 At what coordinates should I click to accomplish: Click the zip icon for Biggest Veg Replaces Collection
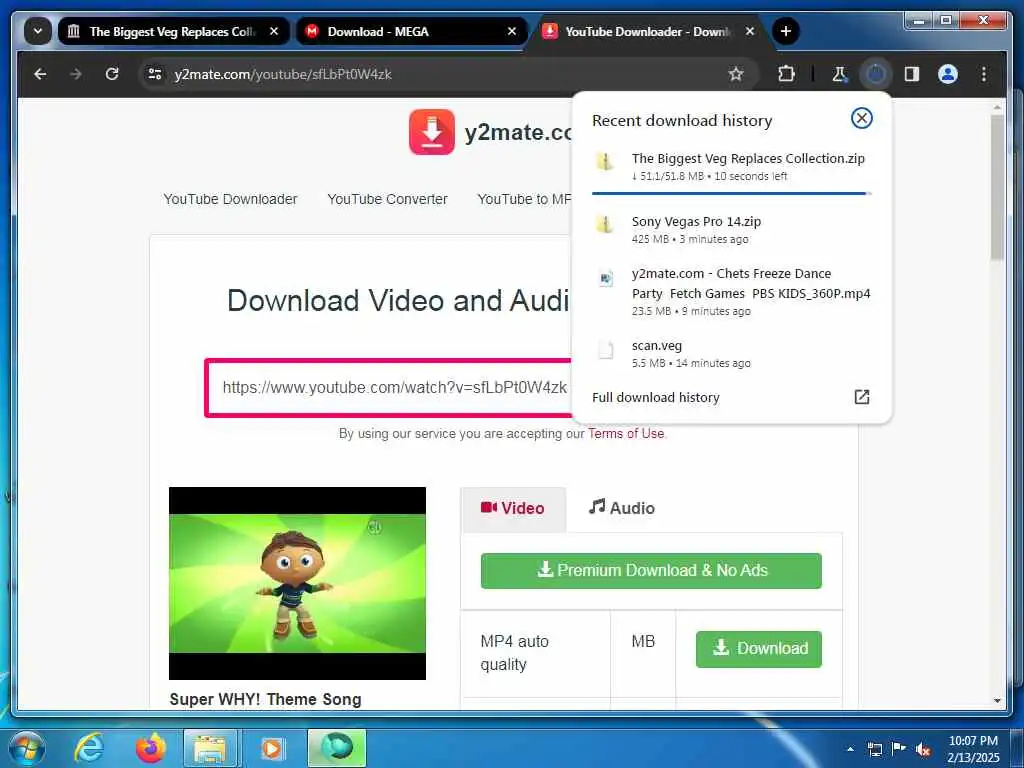pyautogui.click(x=605, y=161)
